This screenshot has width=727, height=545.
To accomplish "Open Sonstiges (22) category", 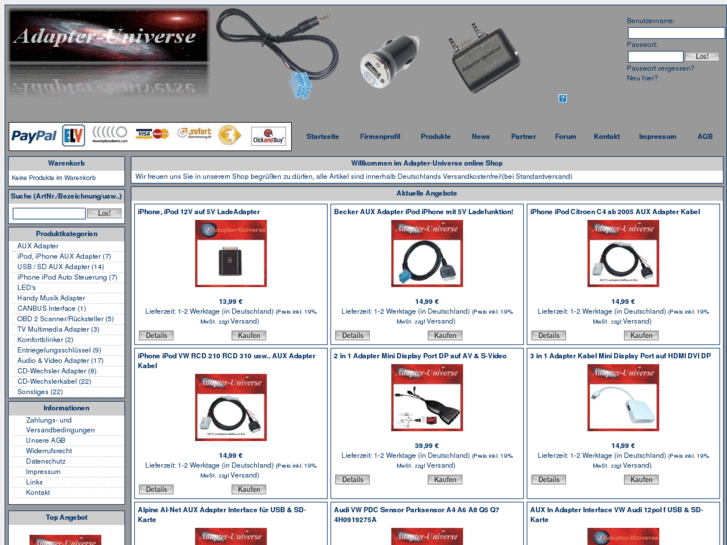I will 40,392.
